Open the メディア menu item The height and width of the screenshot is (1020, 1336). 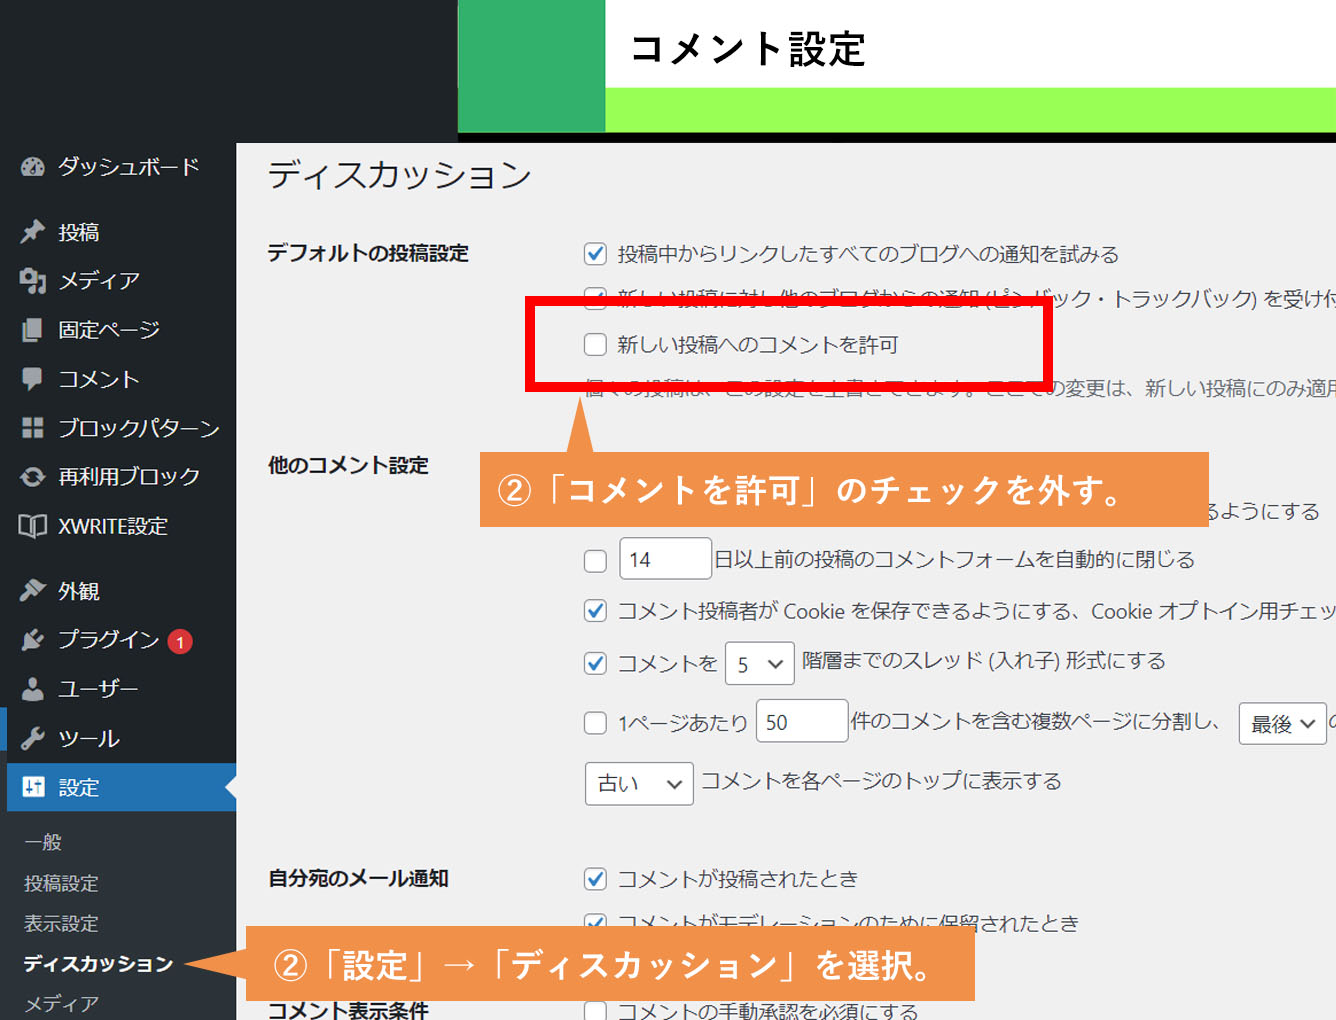(x=99, y=281)
